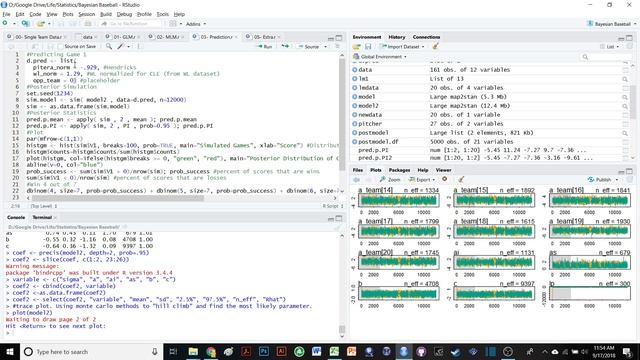640x360 pixels.
Task: Click the New File green plus icon
Action: [5, 24]
